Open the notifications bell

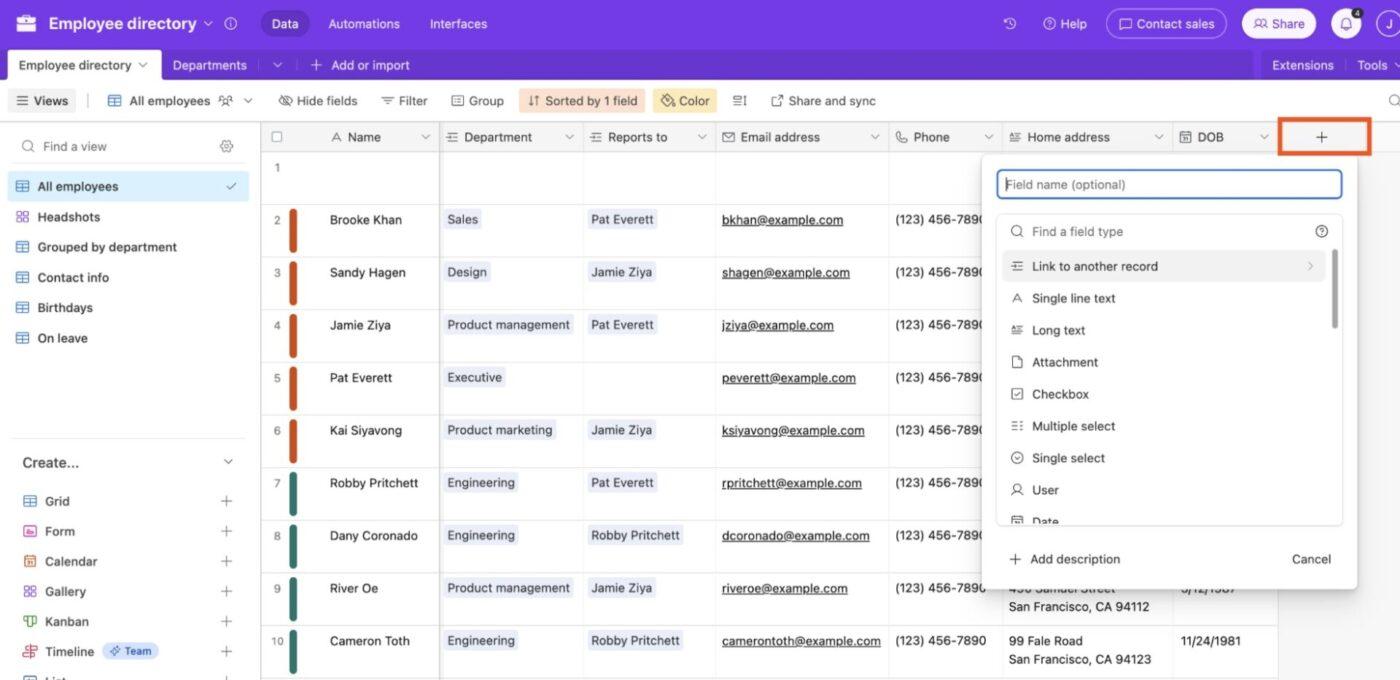1344,22
